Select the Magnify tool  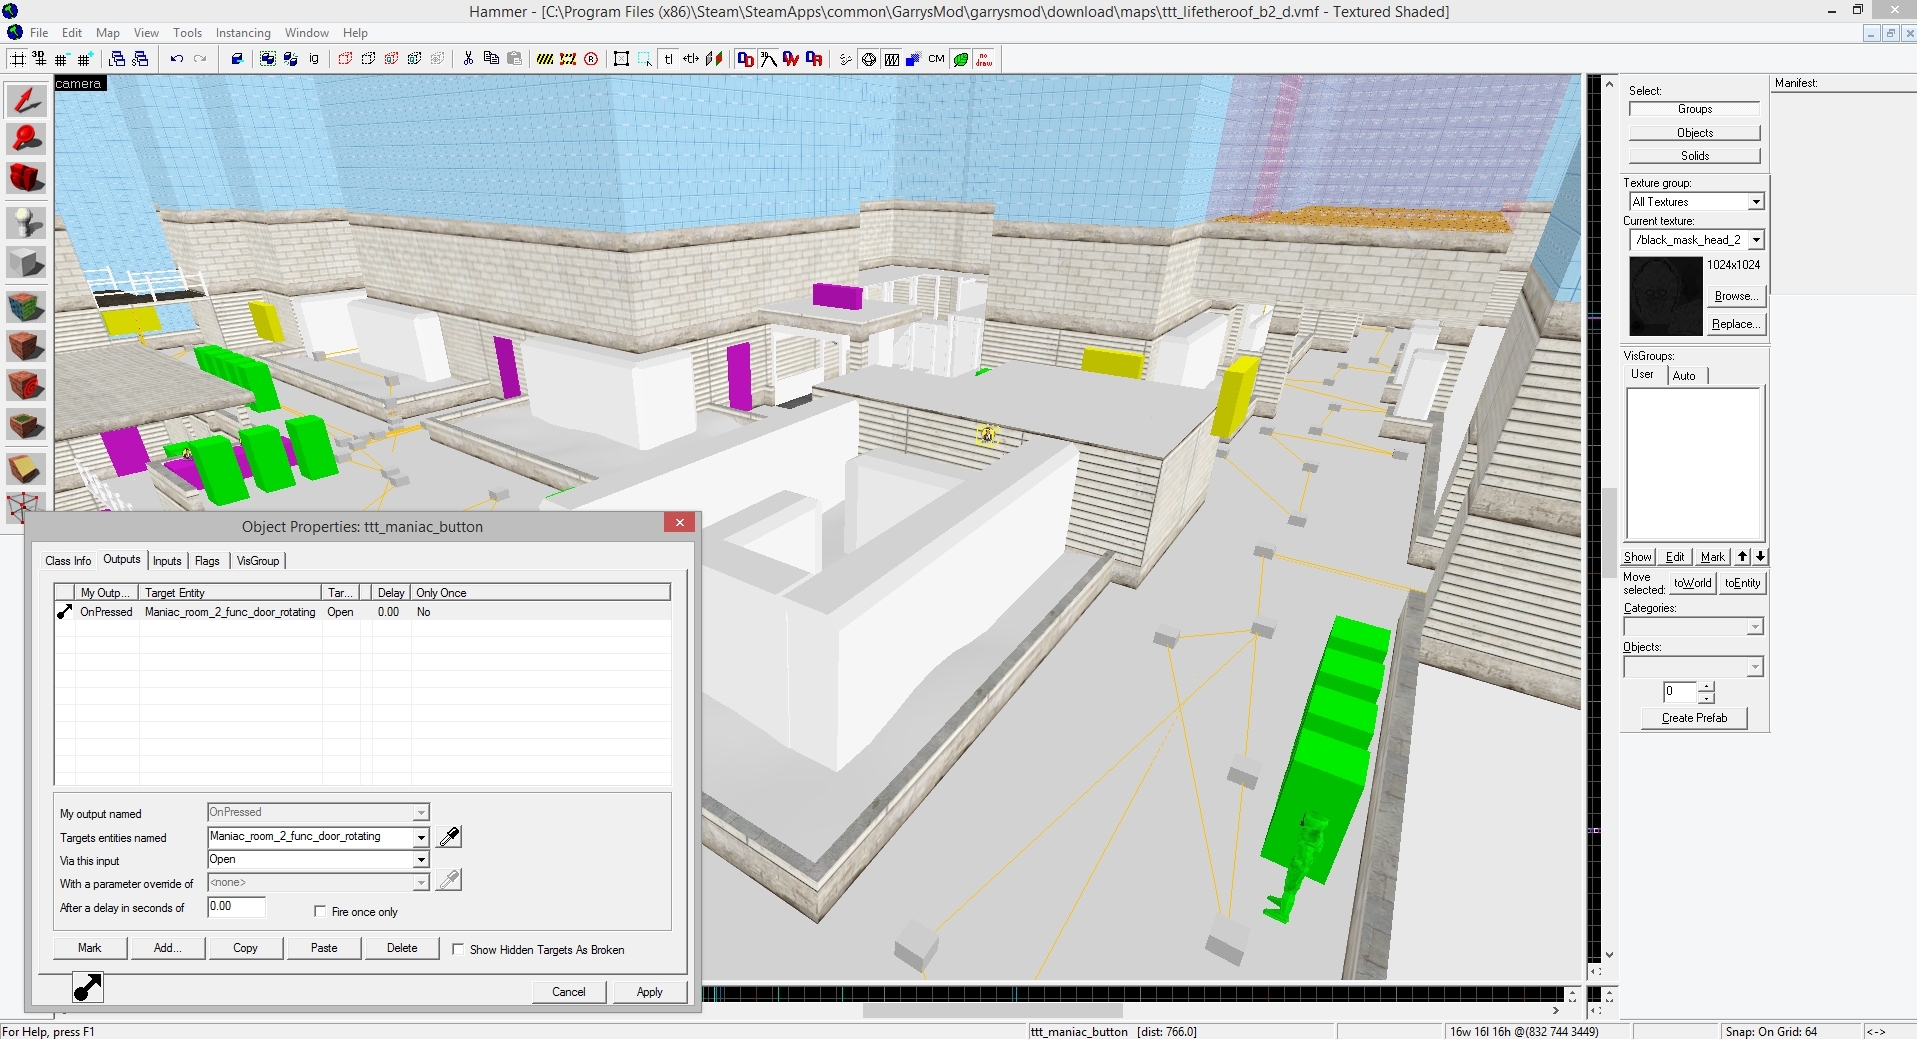coord(26,139)
